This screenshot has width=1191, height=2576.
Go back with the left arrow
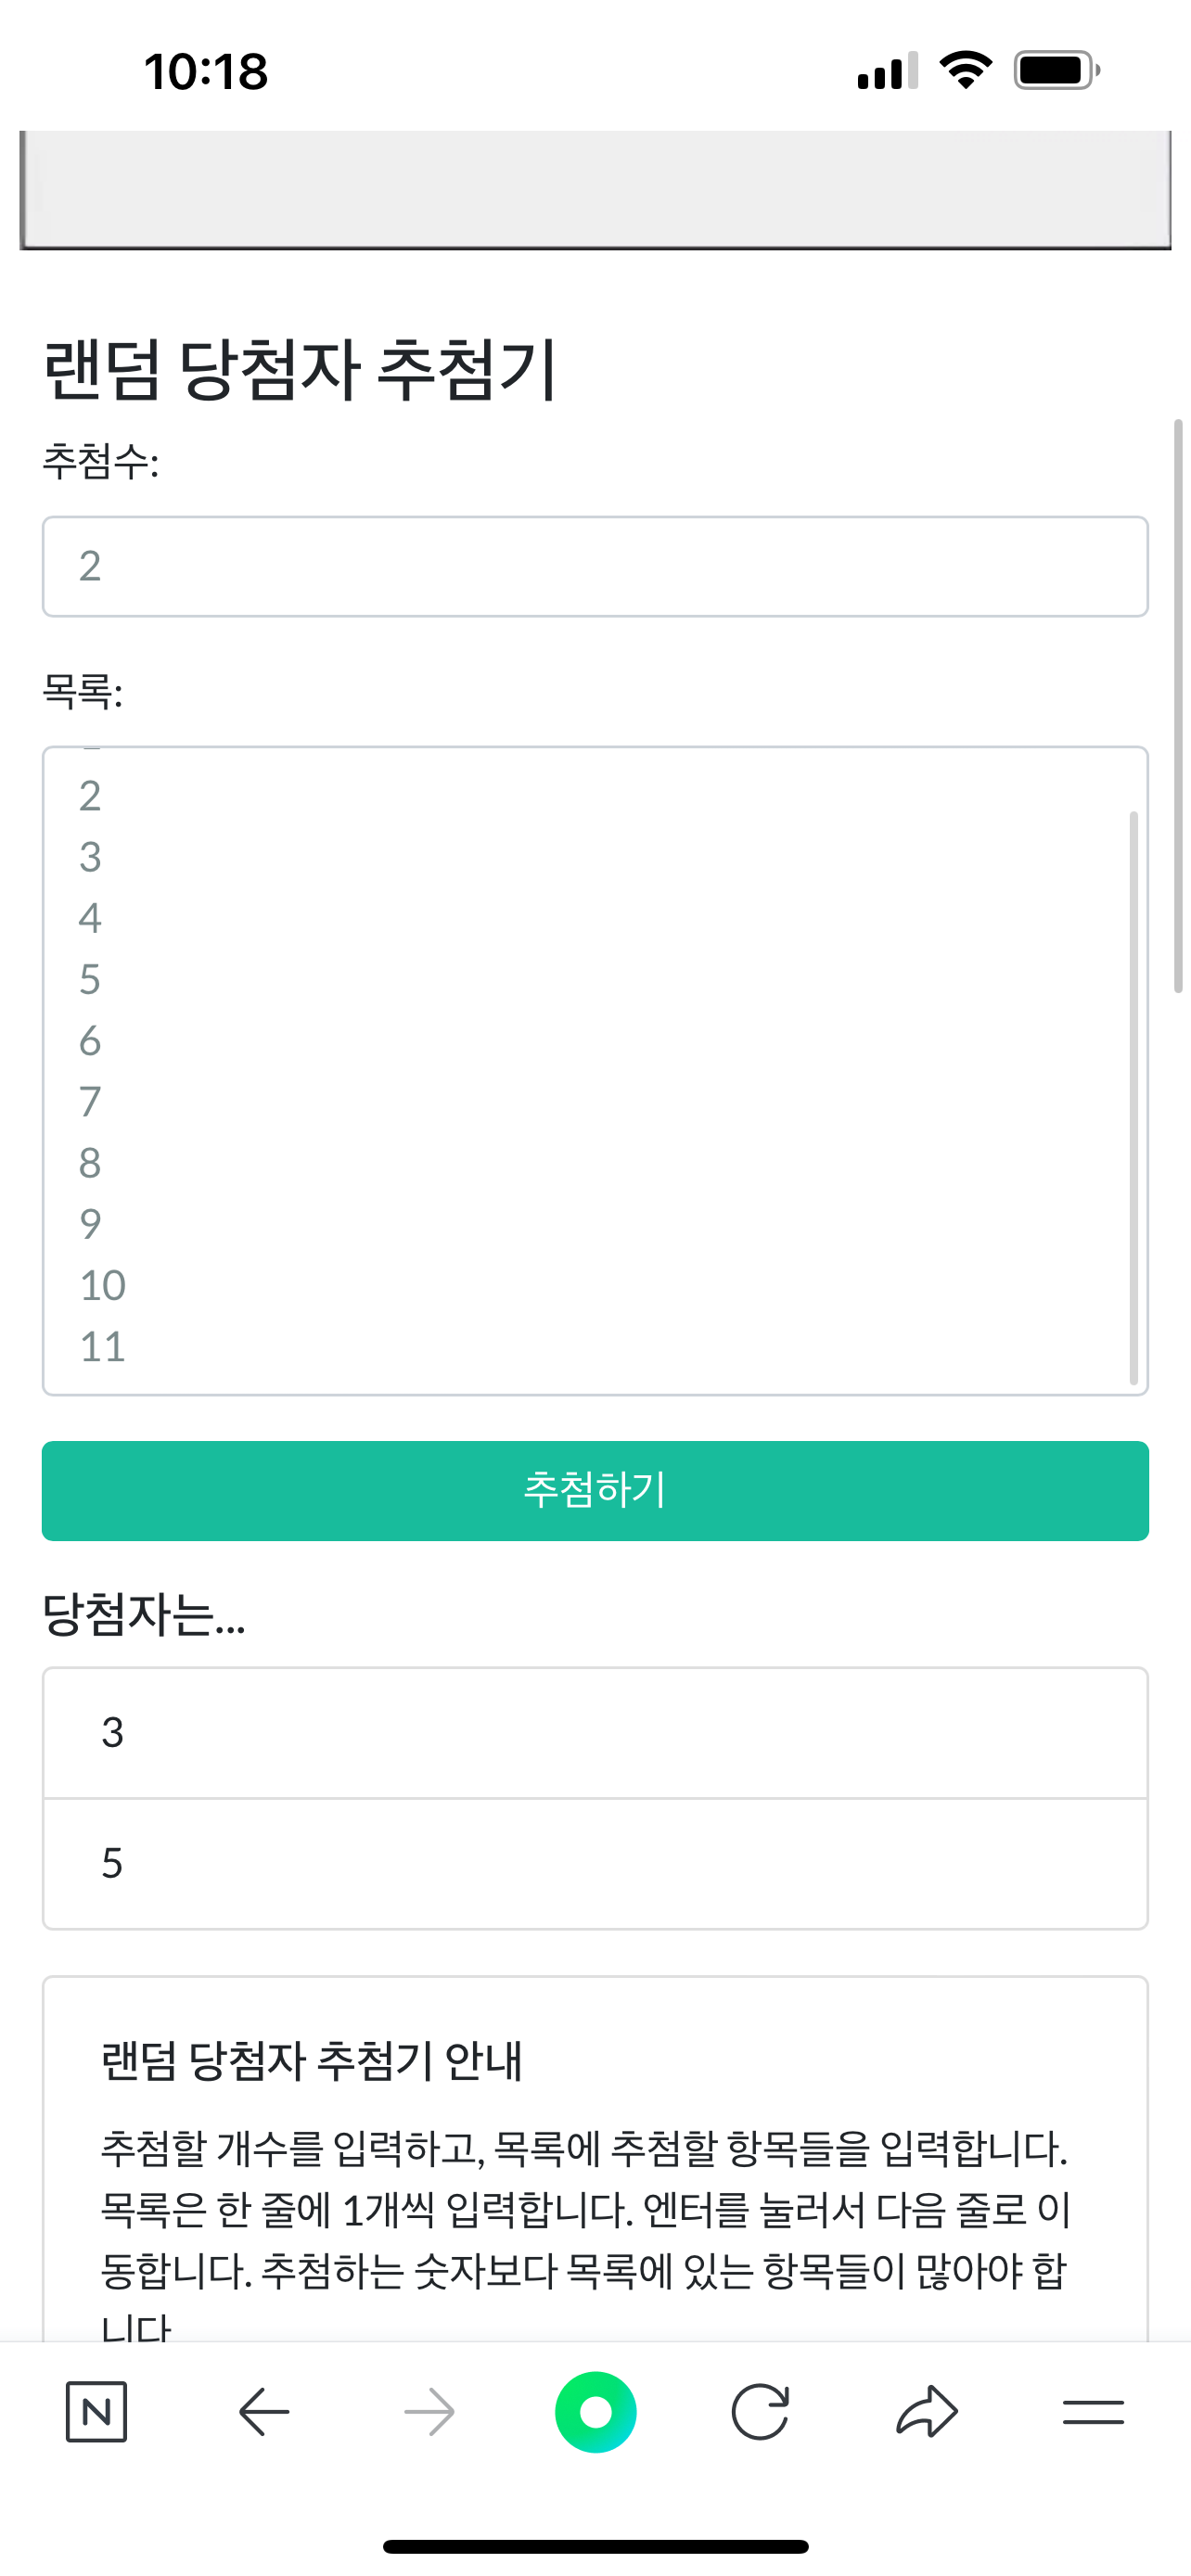click(x=264, y=2412)
